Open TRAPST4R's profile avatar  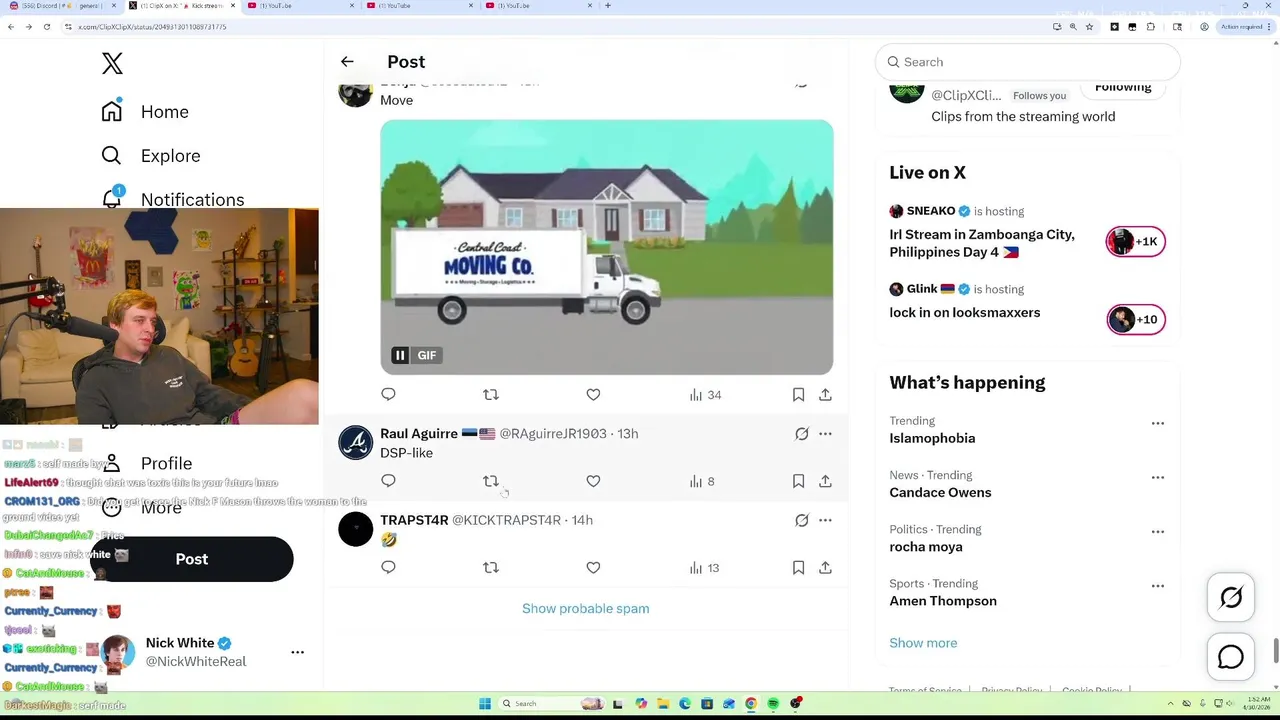[355, 529]
